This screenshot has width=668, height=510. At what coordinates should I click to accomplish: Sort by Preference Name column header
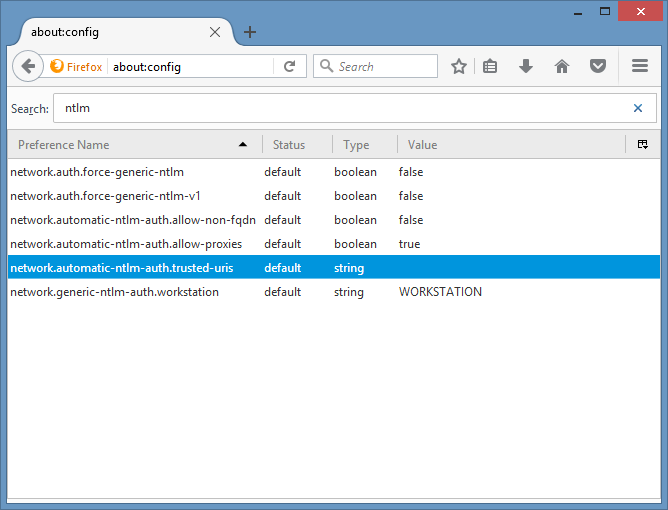click(135, 145)
